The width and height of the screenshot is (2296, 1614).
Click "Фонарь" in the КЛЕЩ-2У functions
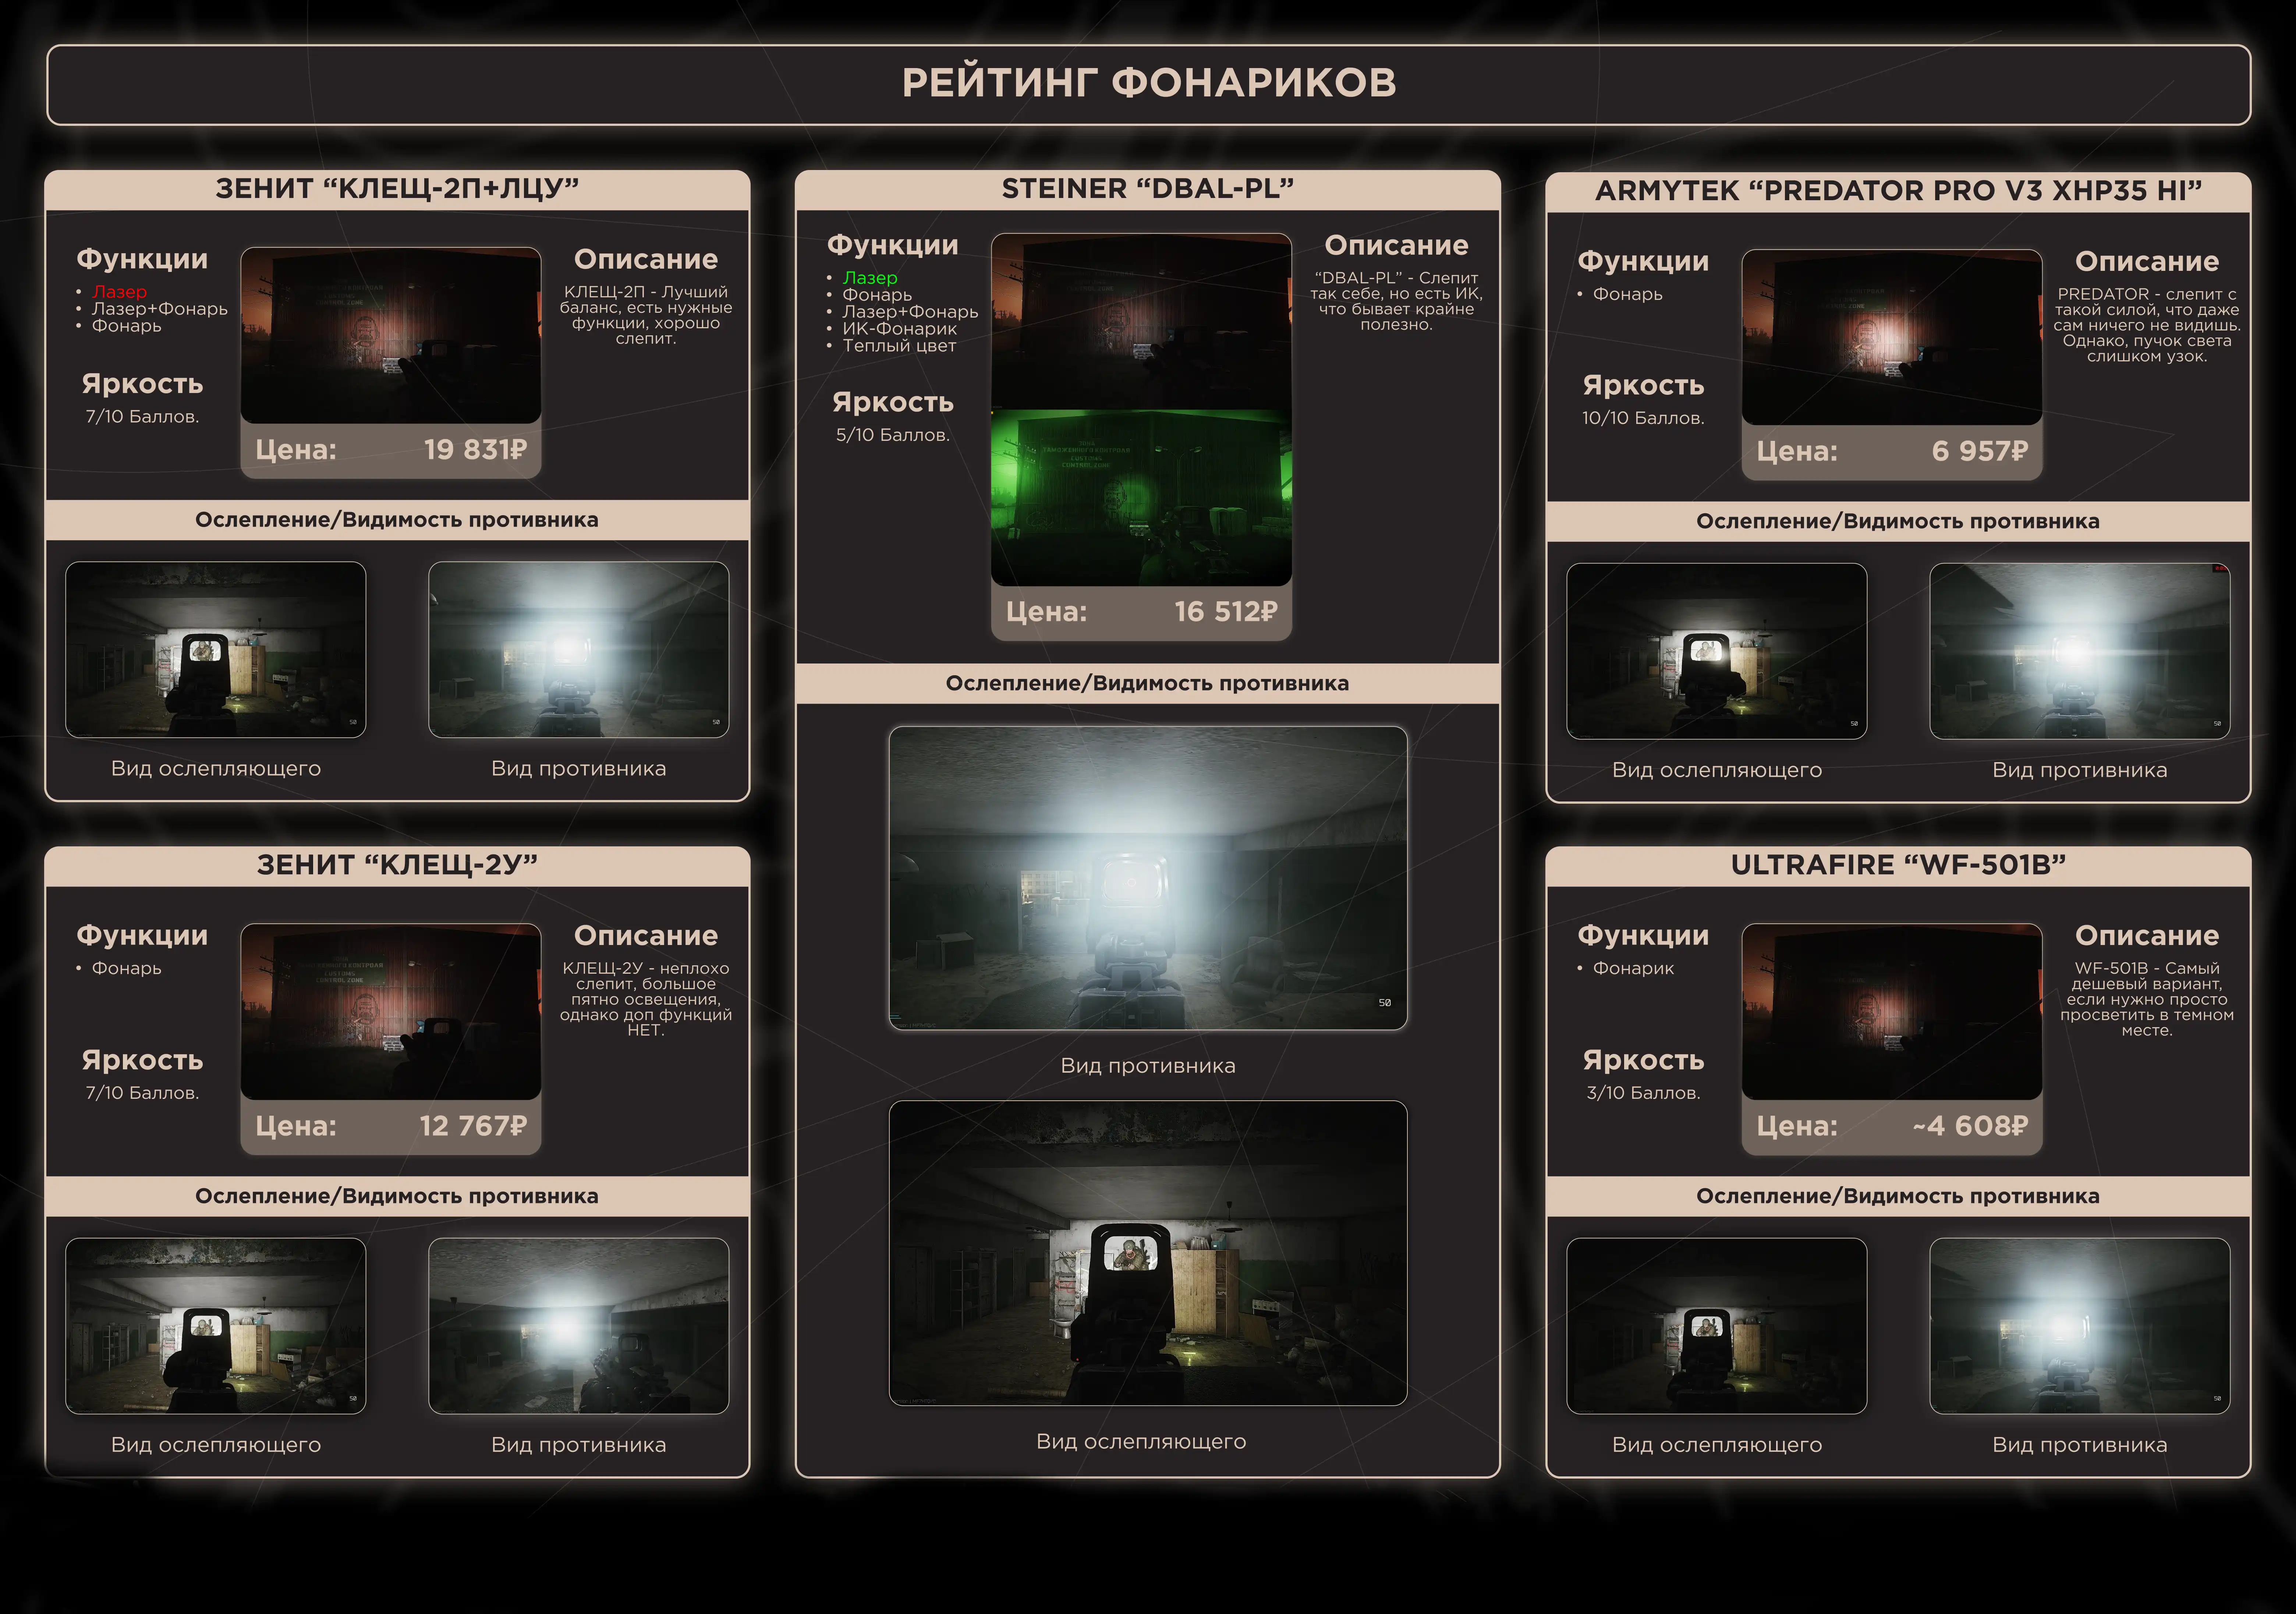127,968
